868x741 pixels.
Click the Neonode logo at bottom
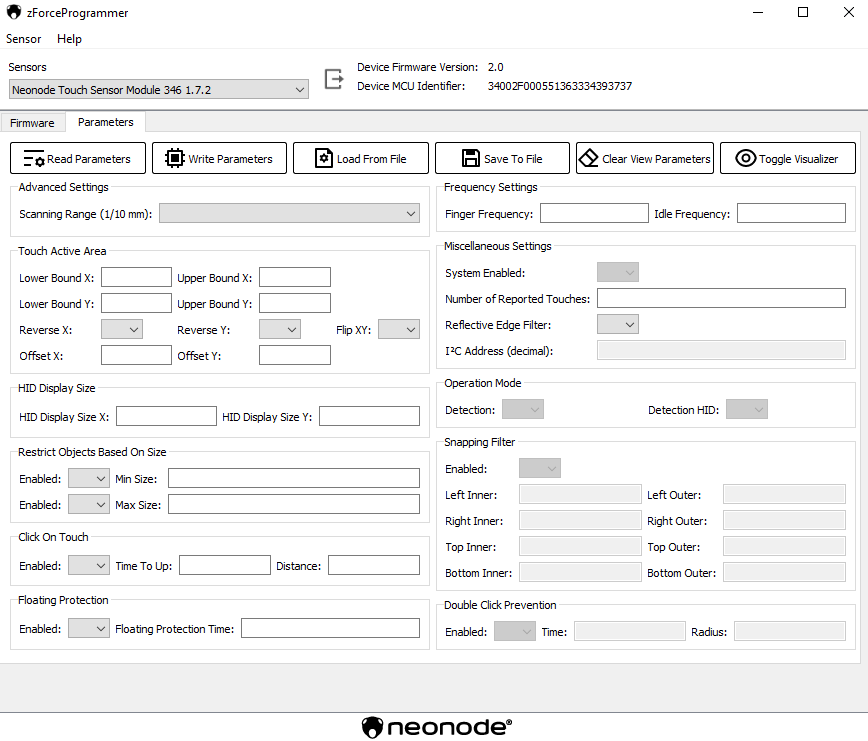[x=435, y=727]
